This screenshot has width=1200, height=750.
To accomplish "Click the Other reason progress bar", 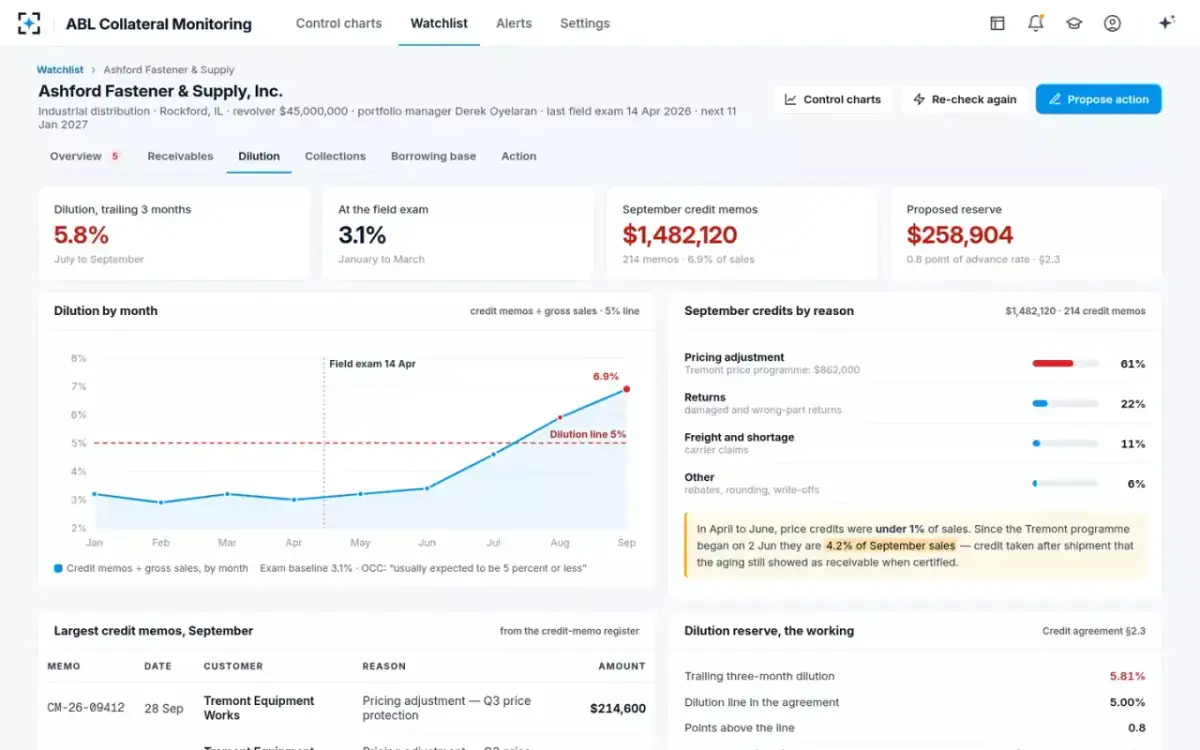I will (1065, 484).
